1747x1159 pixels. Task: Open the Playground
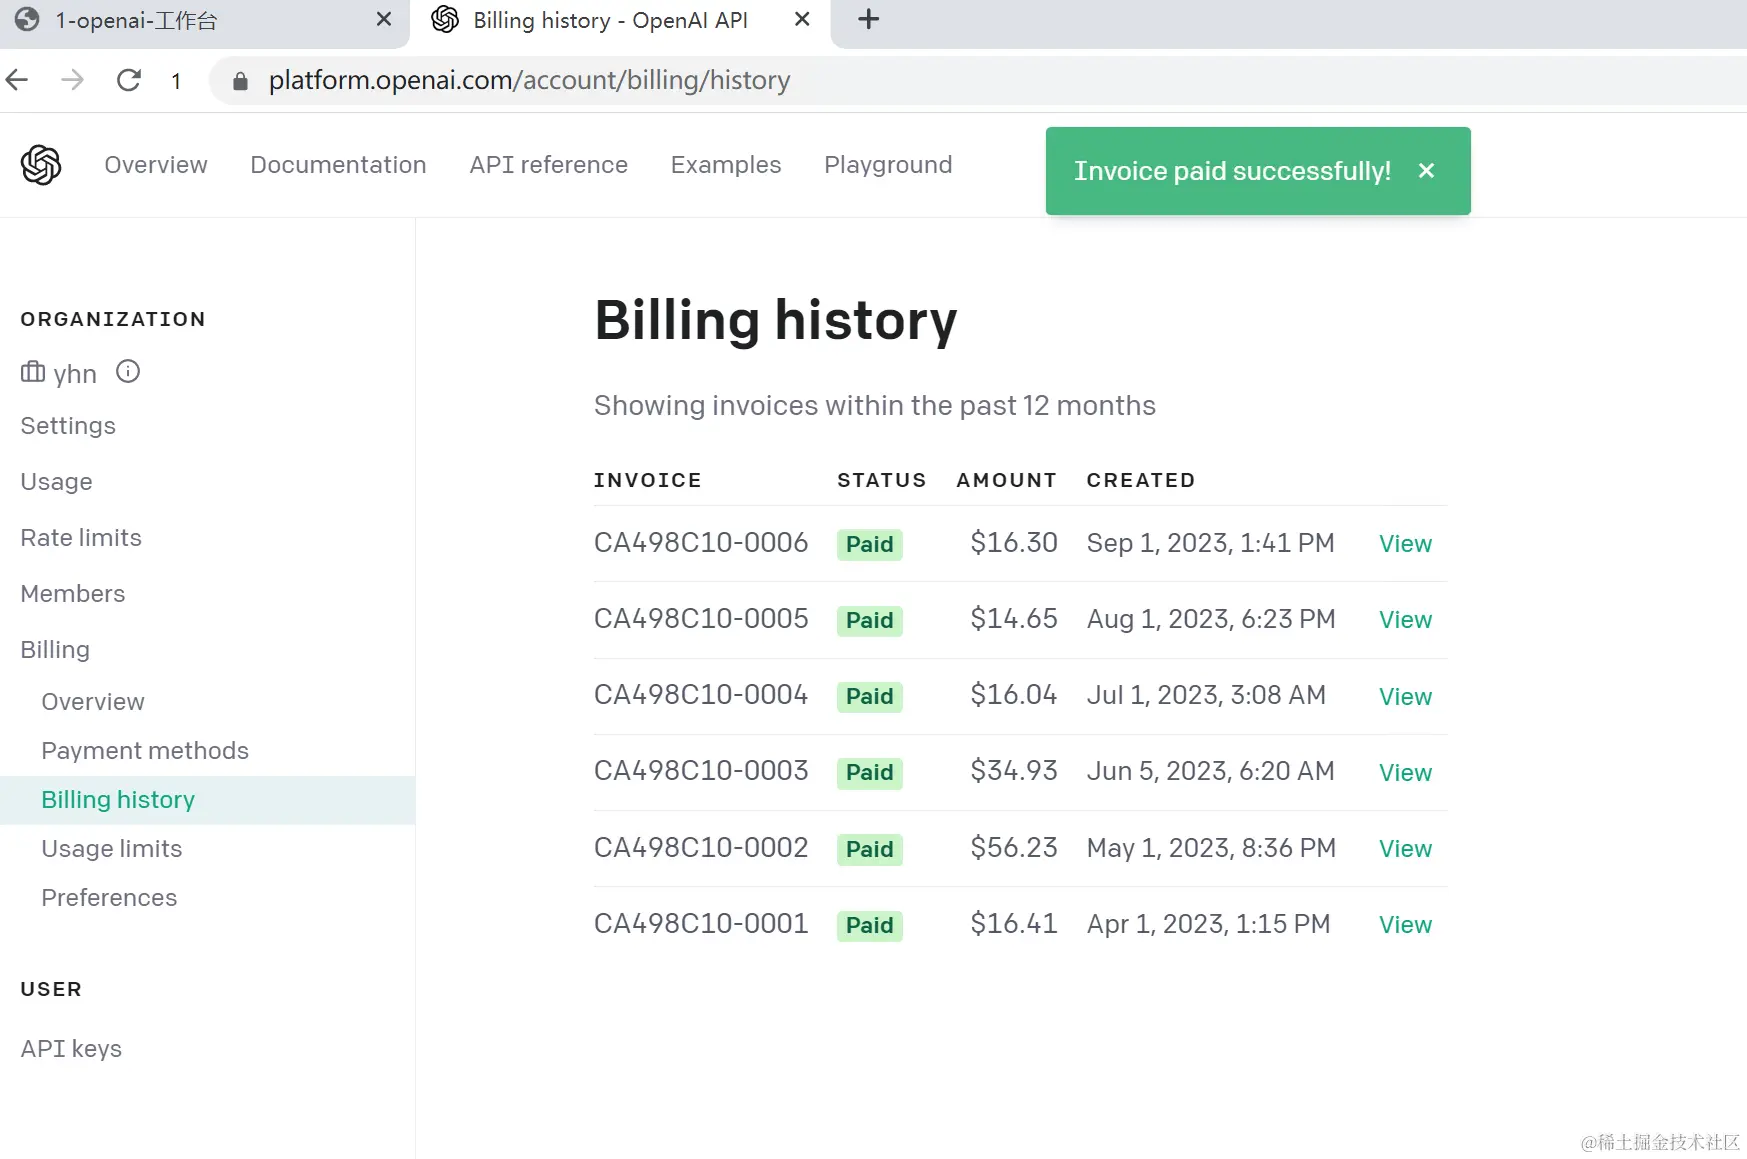(x=888, y=165)
